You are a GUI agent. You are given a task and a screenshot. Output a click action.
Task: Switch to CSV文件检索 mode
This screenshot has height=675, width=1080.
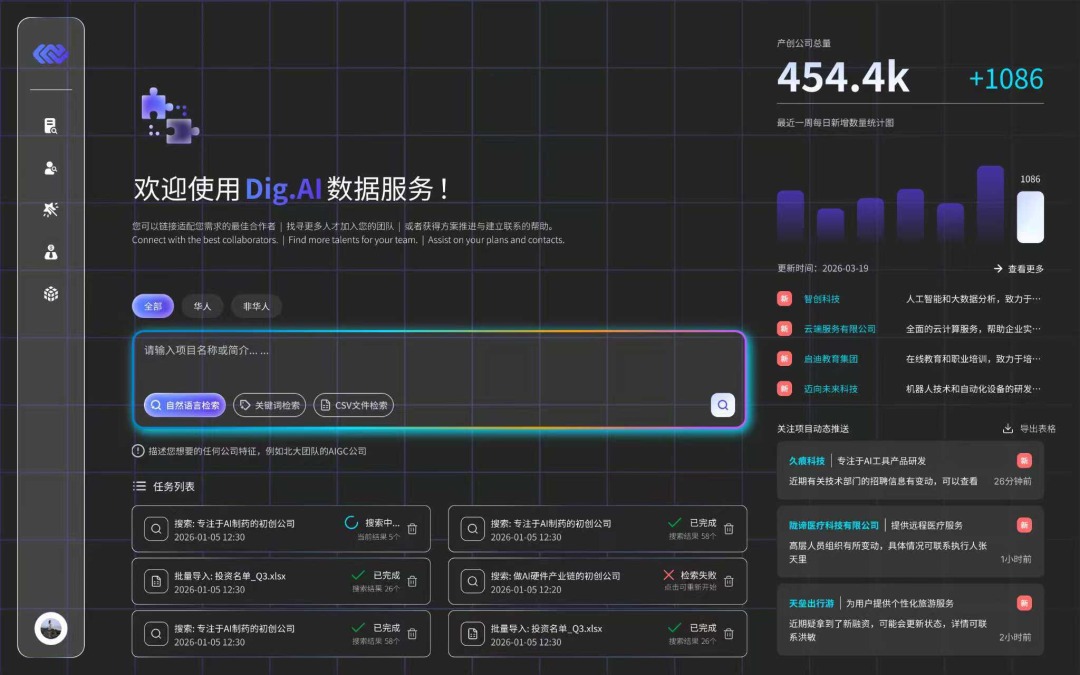[x=352, y=405]
